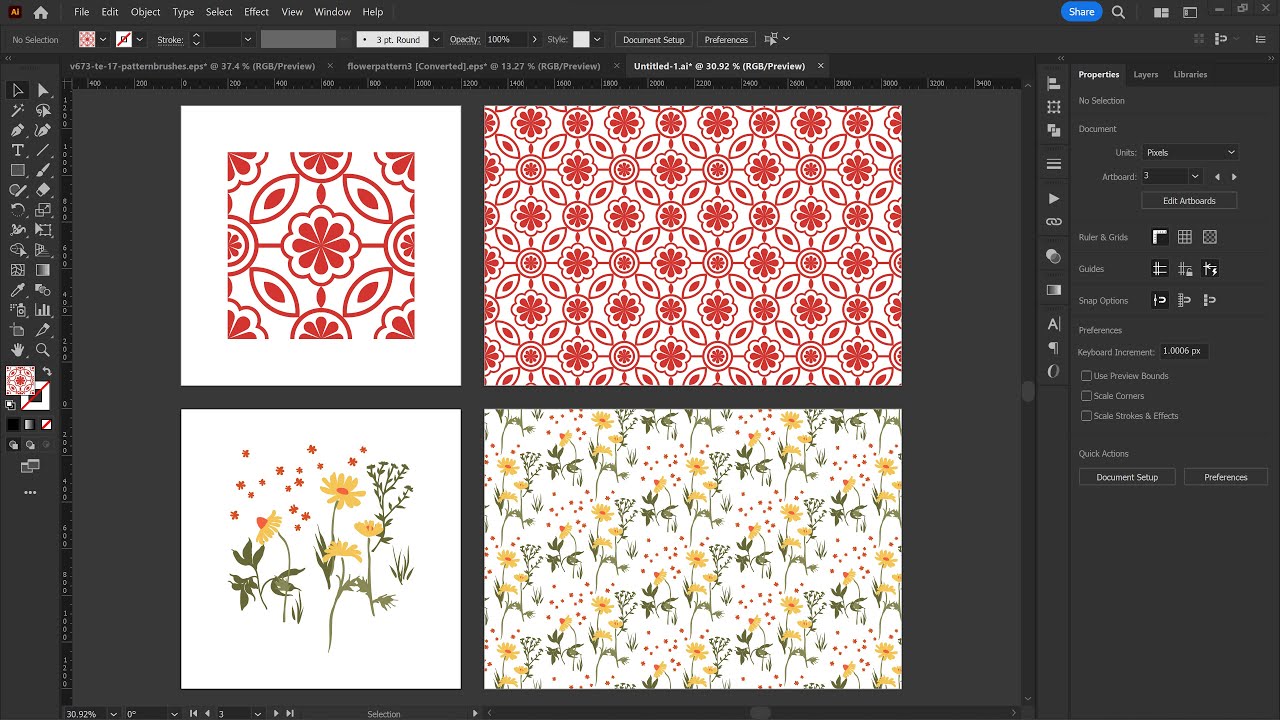The width and height of the screenshot is (1280, 720).
Task: Click the Home icon
Action: coord(40,12)
